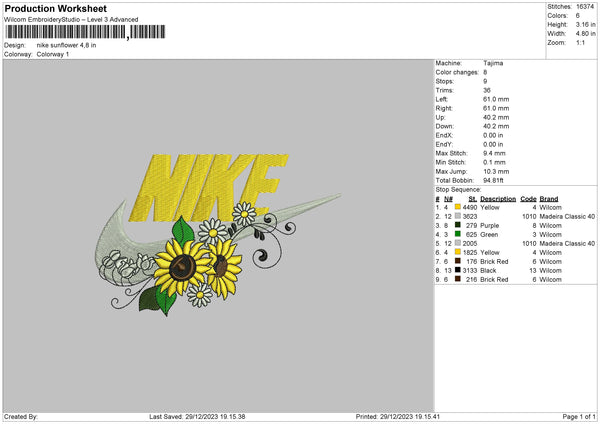Select the nike sunflower embroidery design preview
The height and width of the screenshot is (424, 600).
pos(218,235)
